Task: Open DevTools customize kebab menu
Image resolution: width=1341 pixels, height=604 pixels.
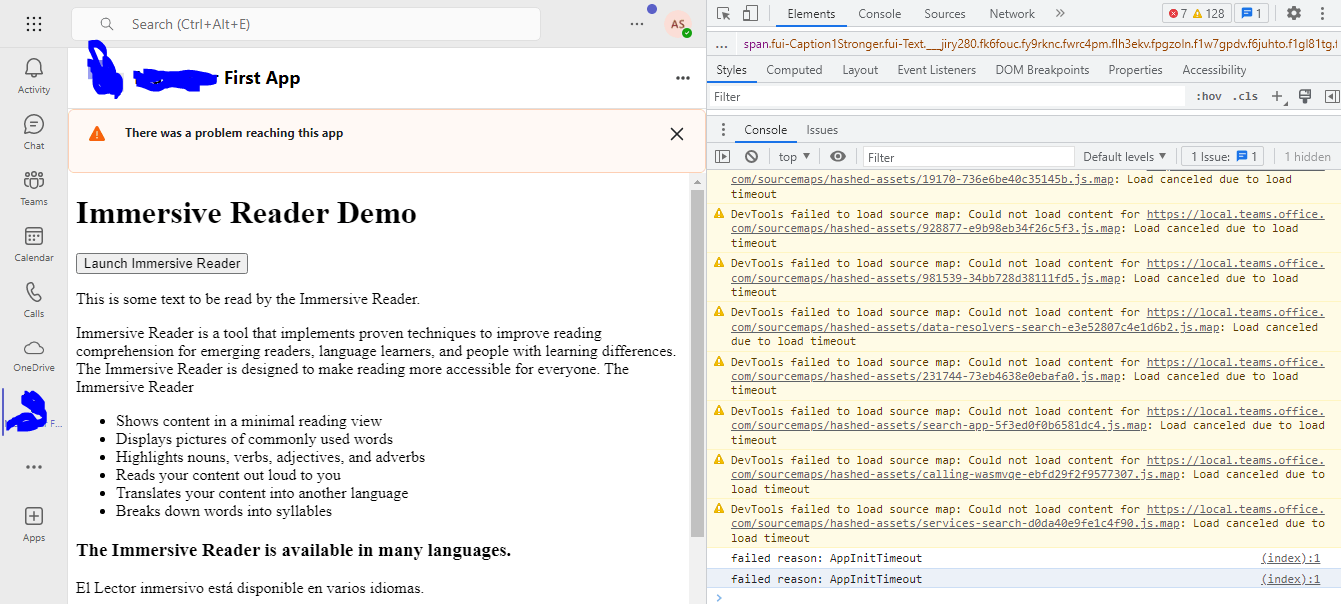Action: pyautogui.click(x=1325, y=13)
